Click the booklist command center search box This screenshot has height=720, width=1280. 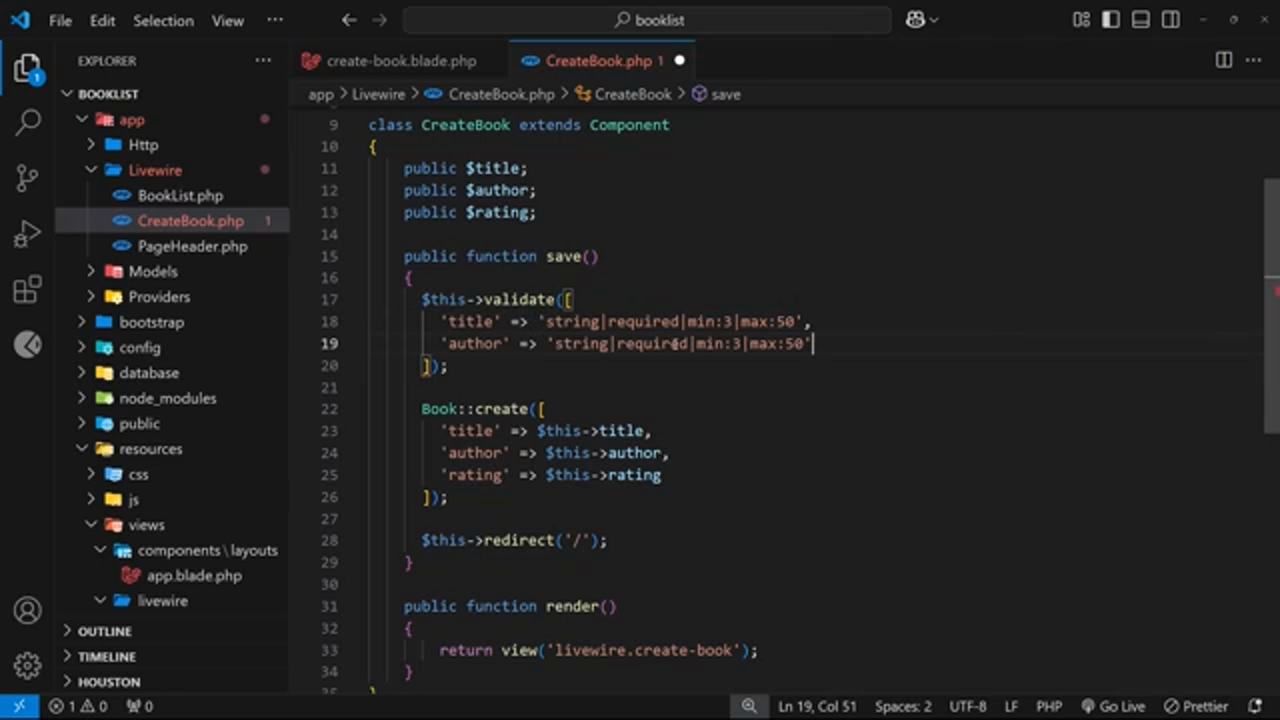pyautogui.click(x=647, y=20)
